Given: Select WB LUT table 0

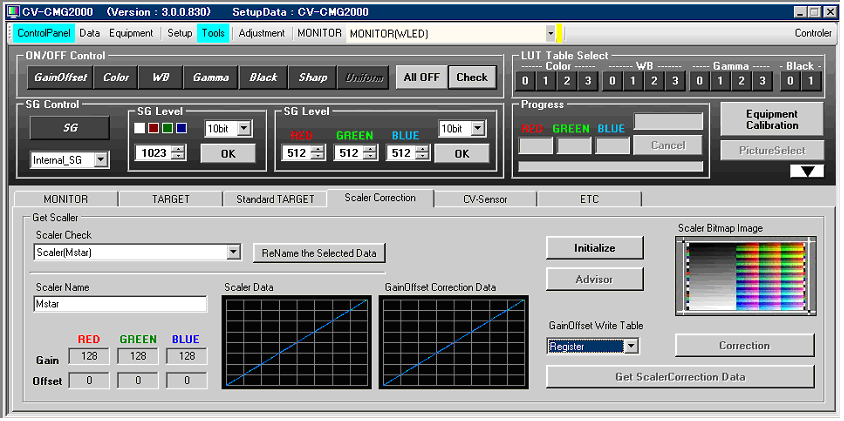Looking at the screenshot, I should (612, 81).
